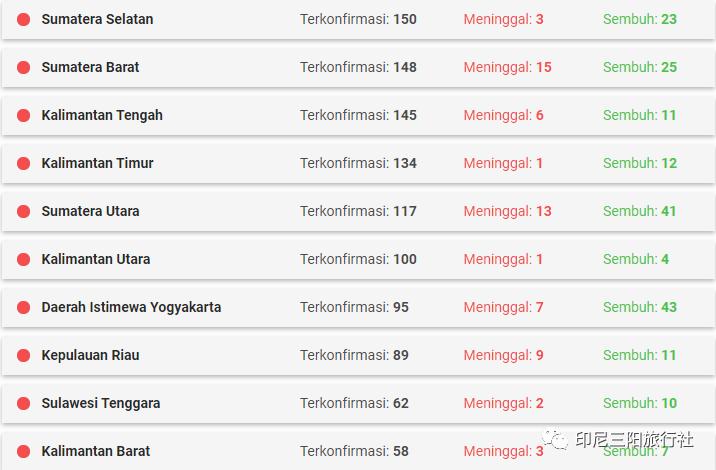This screenshot has height=470, width=716.
Task: Click the red dot beside Kepulauan Riau
Action: click(x=24, y=356)
